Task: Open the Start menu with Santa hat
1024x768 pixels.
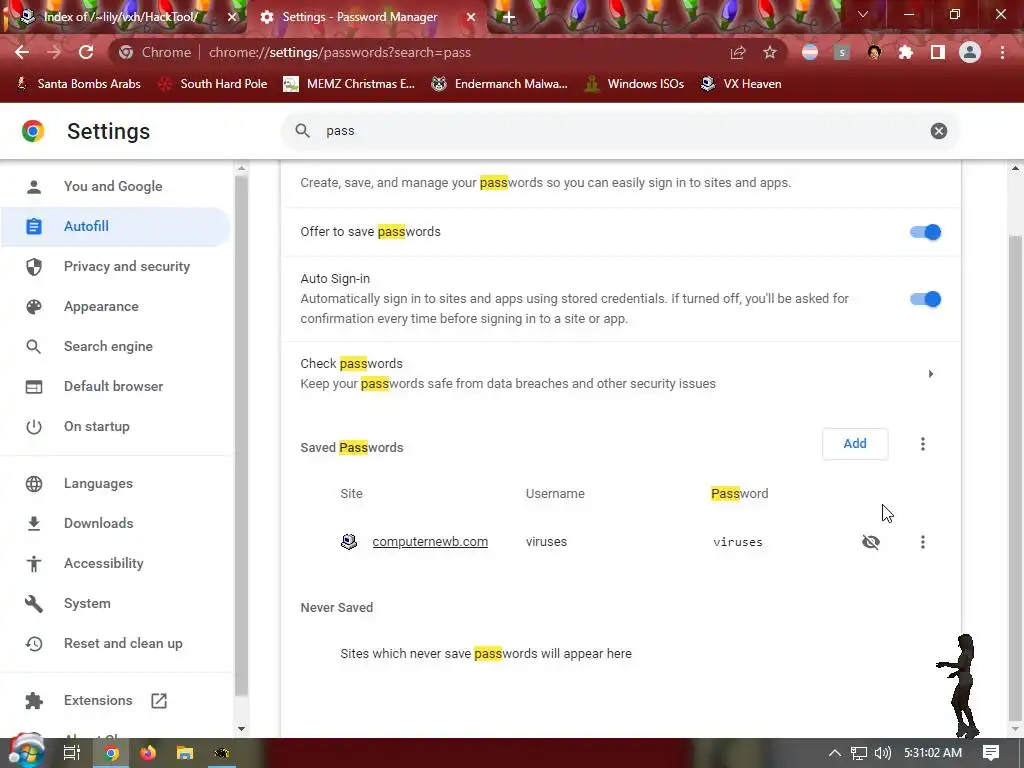Action: 26,752
